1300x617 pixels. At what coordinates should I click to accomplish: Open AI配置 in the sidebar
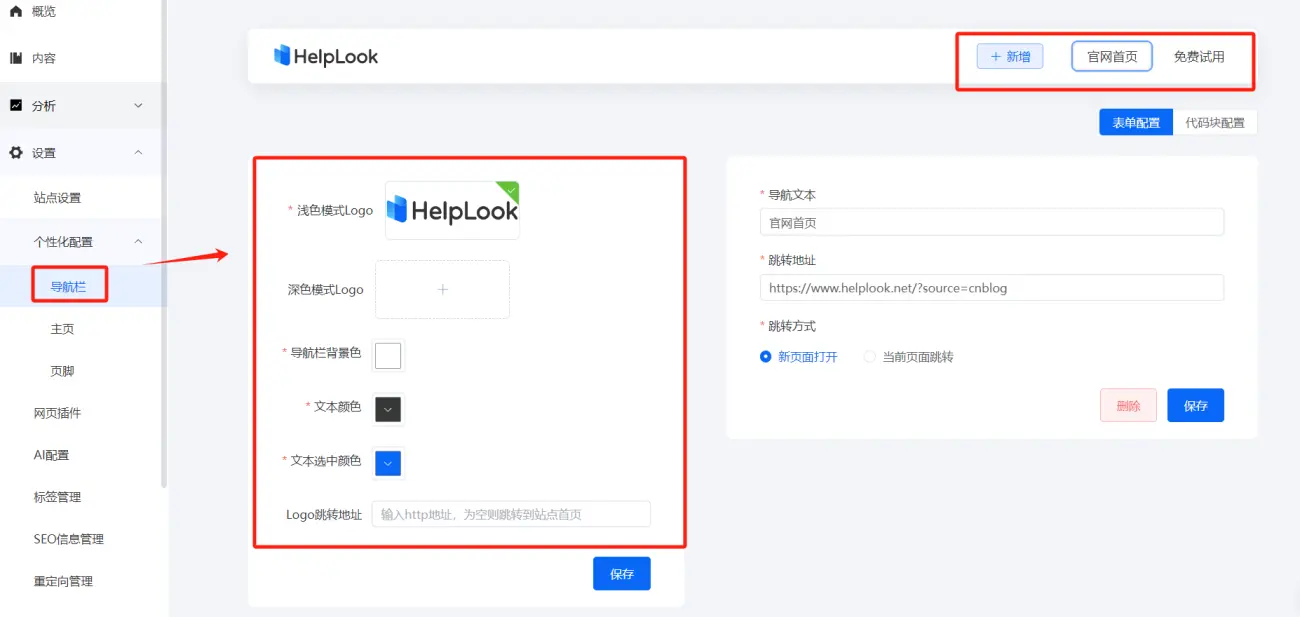point(51,455)
